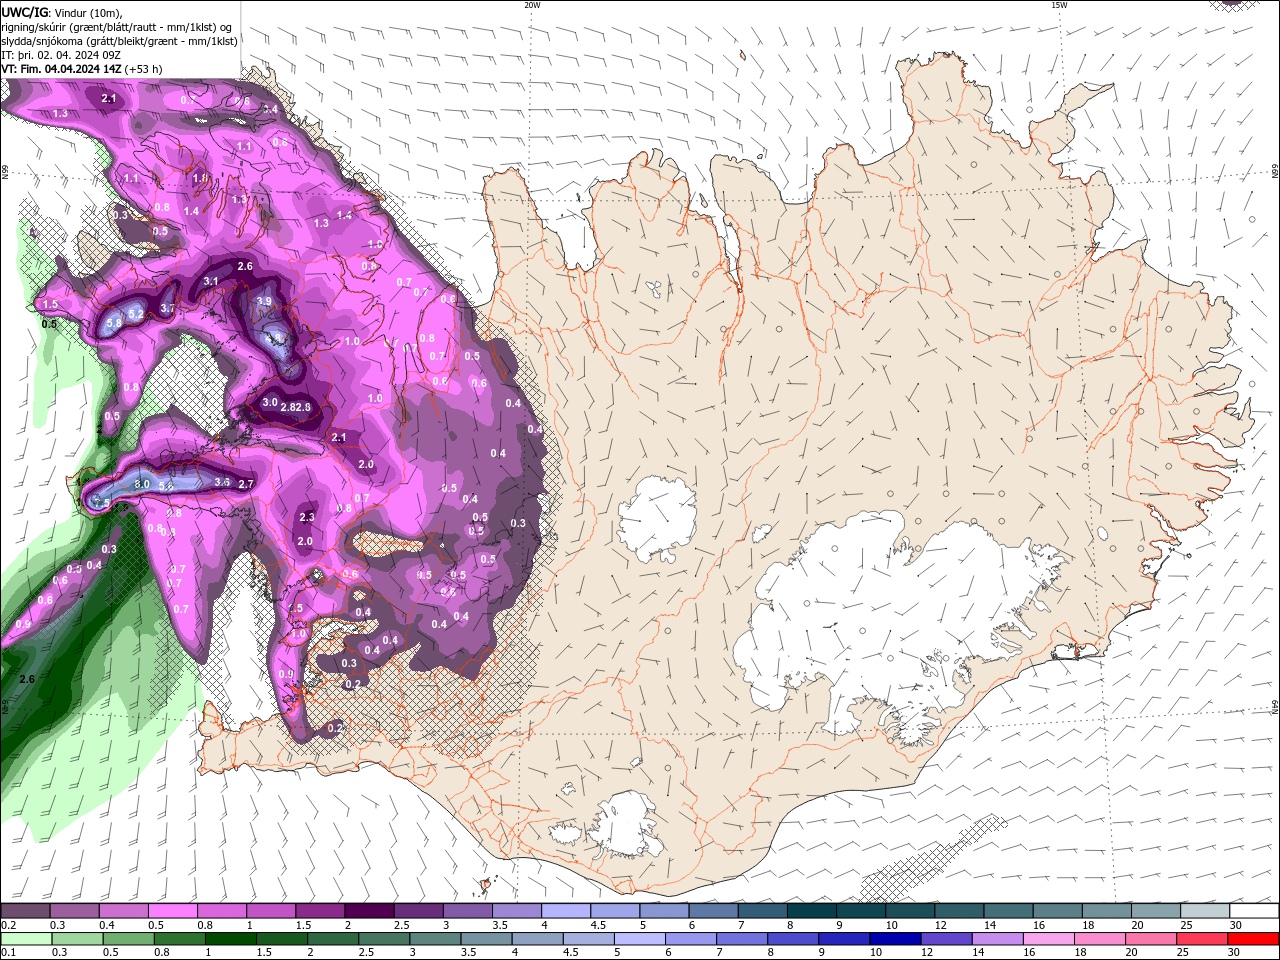1280x960 pixels.
Task: Click the 20W longitude label at the top
Action: [x=532, y=5]
